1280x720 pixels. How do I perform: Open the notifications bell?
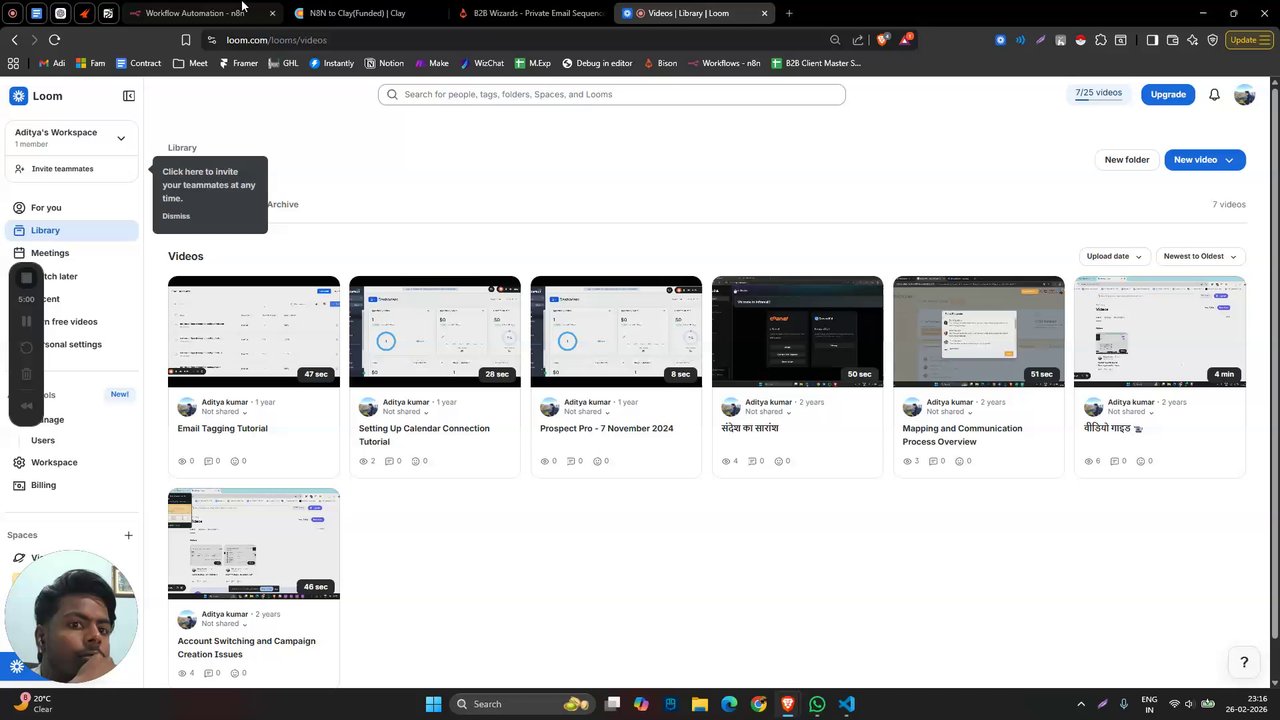(x=1214, y=95)
